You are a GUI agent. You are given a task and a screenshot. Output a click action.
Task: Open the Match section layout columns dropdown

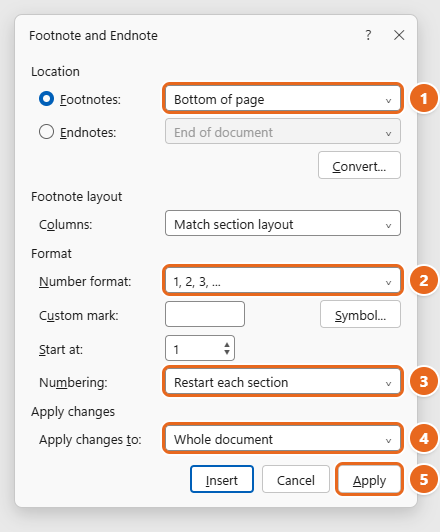(x=283, y=223)
